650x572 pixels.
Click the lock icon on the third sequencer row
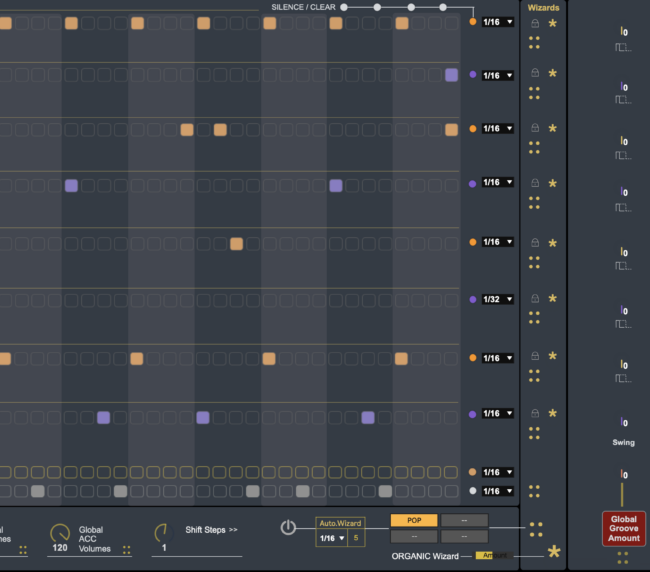click(x=535, y=128)
